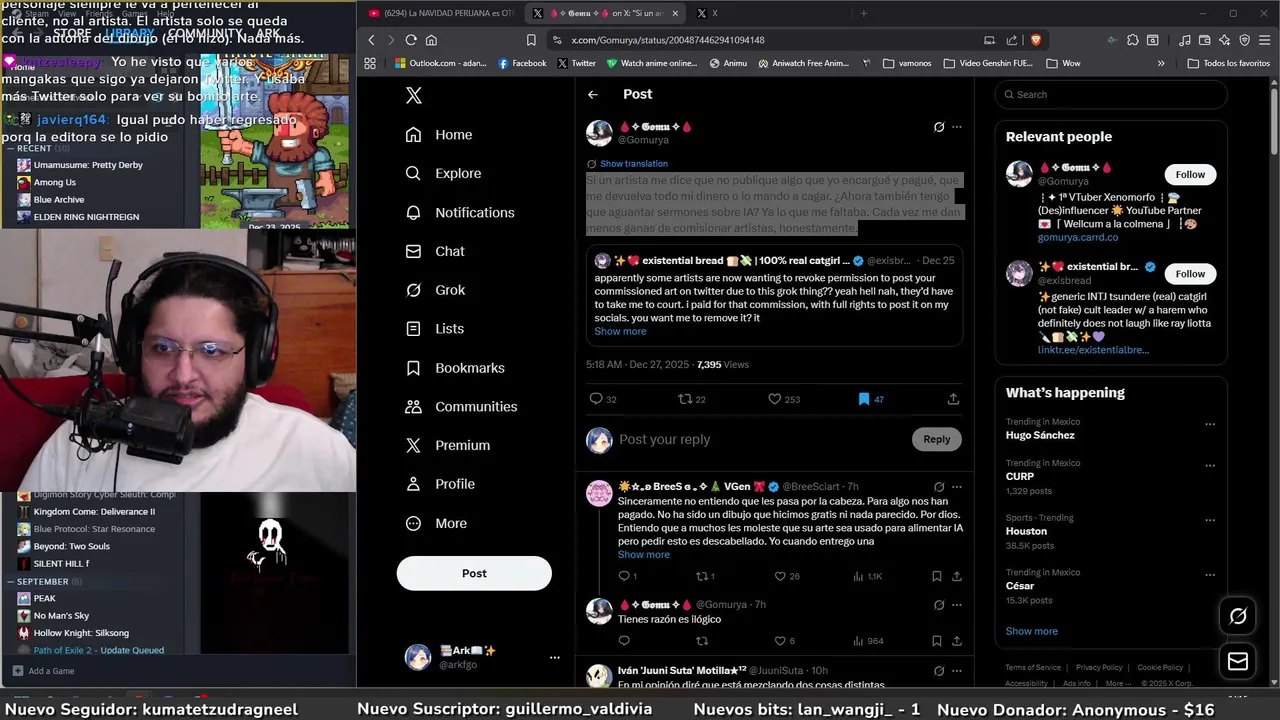
Task: Open floating messages envelope button
Action: (1238, 661)
